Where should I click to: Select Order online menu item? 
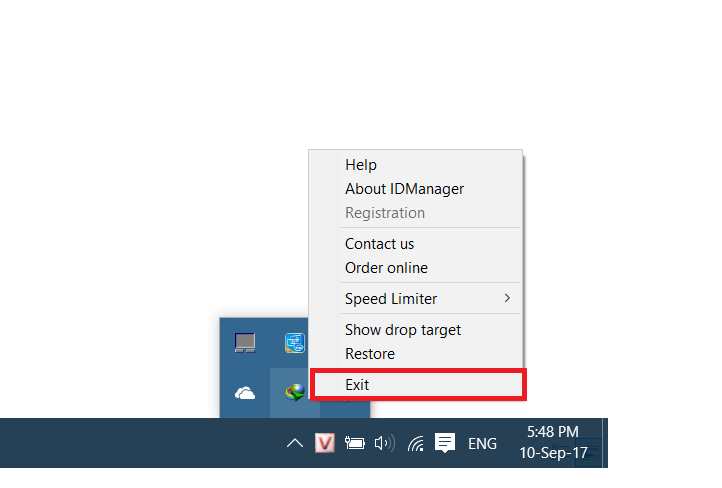pos(386,268)
